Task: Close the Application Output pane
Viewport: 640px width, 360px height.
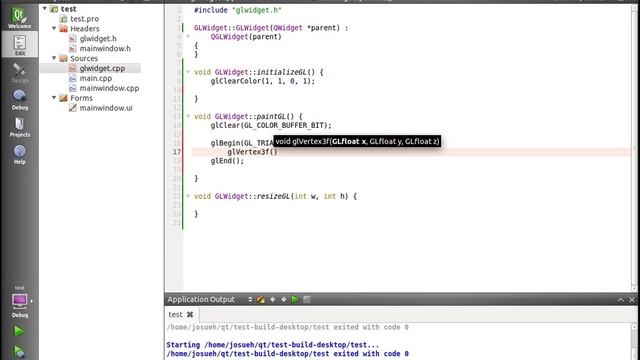Action: point(632,300)
